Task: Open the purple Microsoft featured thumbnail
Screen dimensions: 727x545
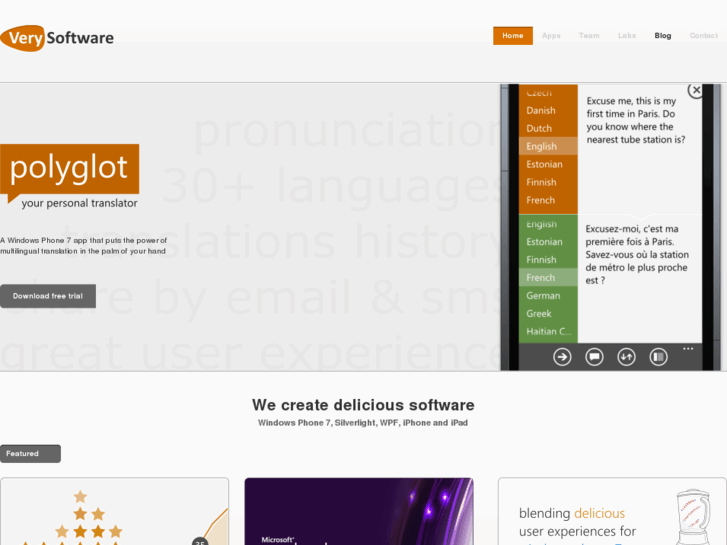Action: [359, 511]
